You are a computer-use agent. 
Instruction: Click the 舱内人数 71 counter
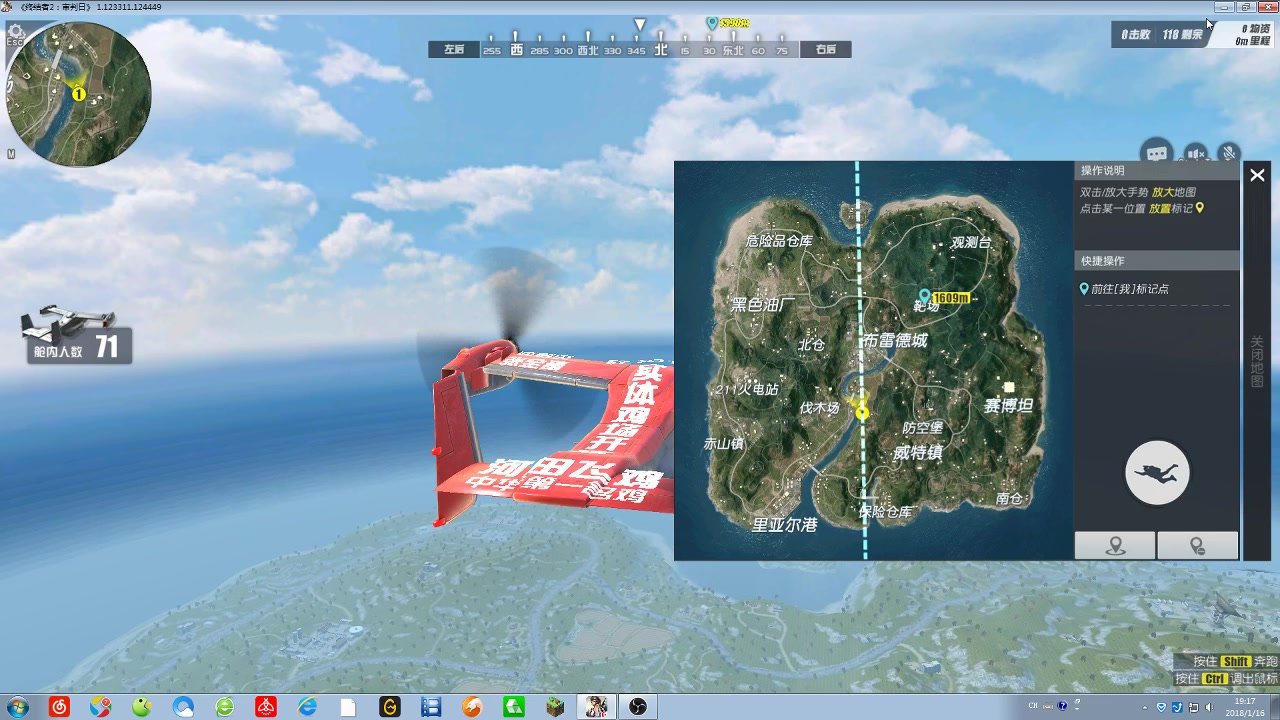pos(77,348)
